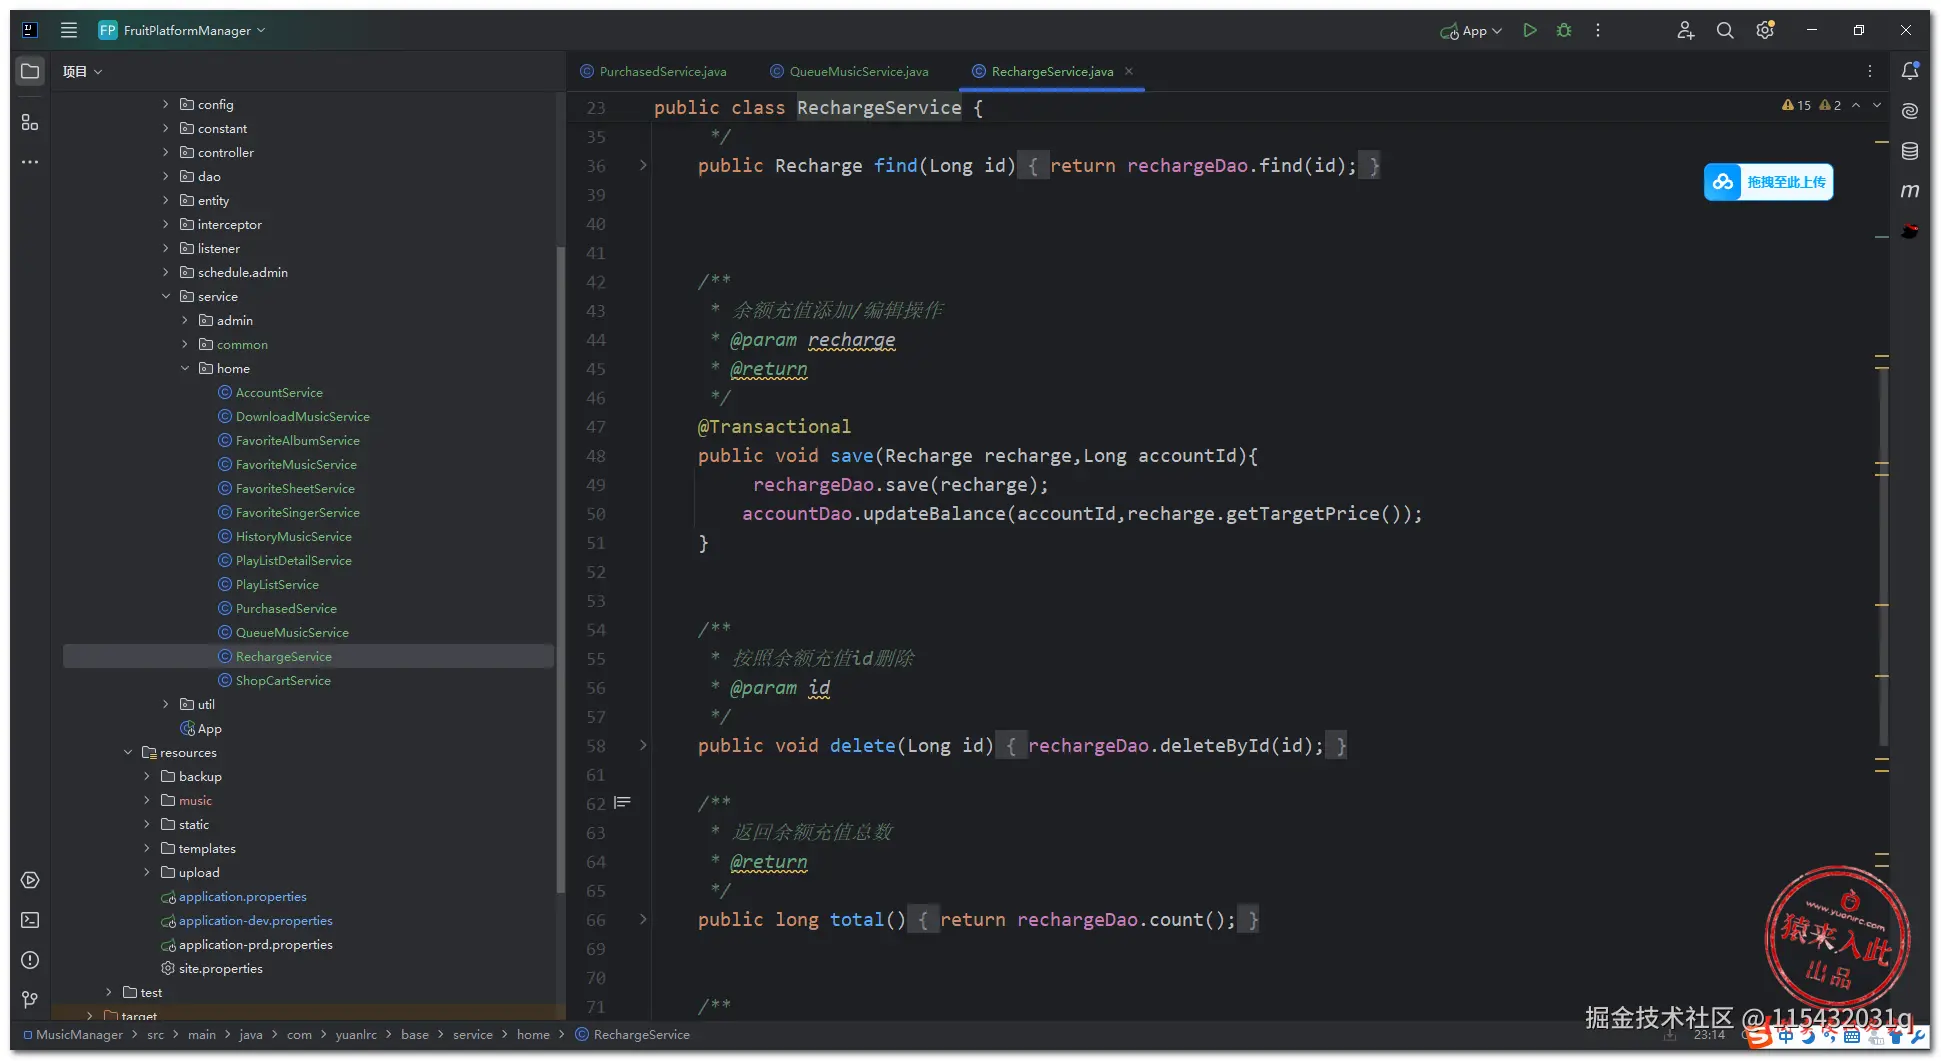Unfold the delete method on line 58
The image size is (1941, 1061).
tap(643, 746)
